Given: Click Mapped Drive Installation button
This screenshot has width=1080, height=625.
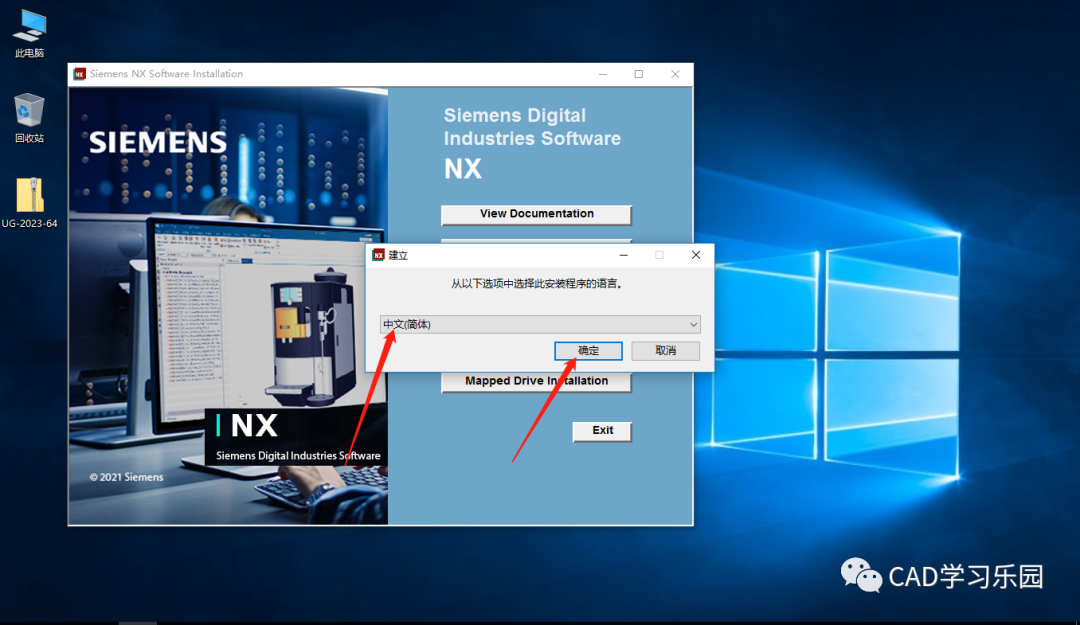Looking at the screenshot, I should (x=537, y=381).
